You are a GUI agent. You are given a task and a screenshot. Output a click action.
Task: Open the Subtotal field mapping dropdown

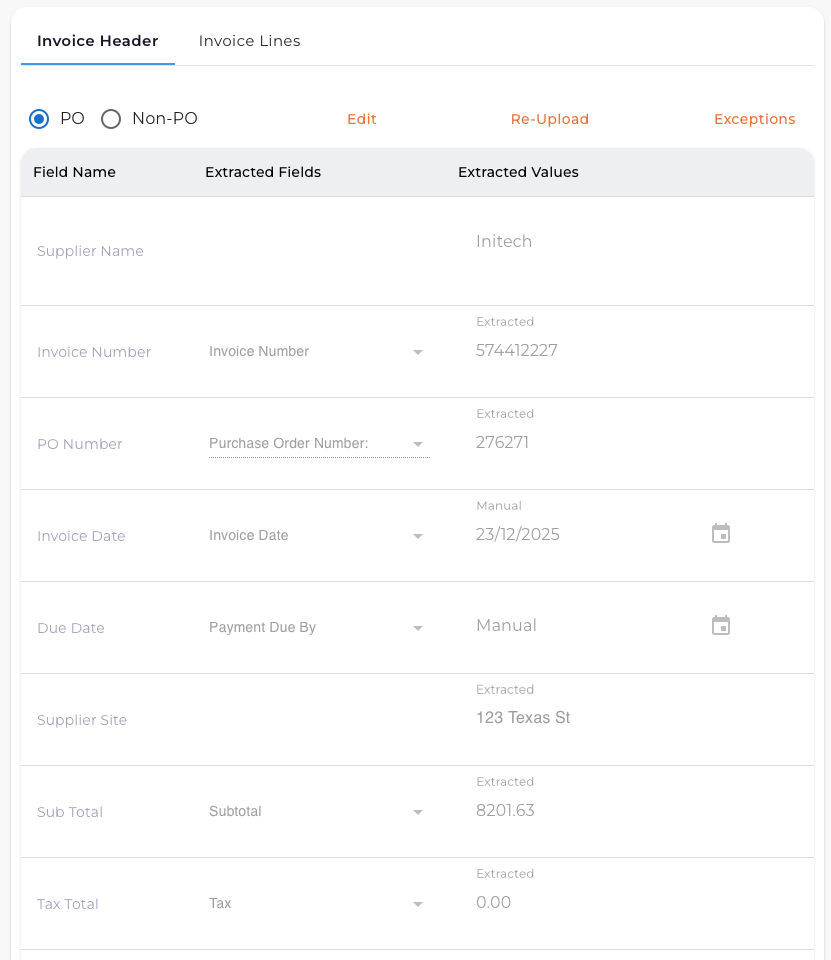pyautogui.click(x=418, y=811)
